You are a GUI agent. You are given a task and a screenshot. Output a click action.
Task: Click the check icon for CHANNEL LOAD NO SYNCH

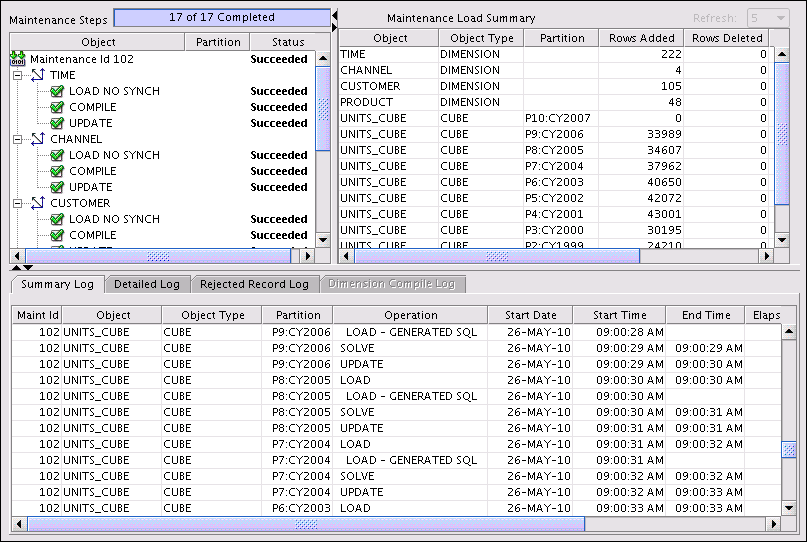pyautogui.click(x=57, y=155)
